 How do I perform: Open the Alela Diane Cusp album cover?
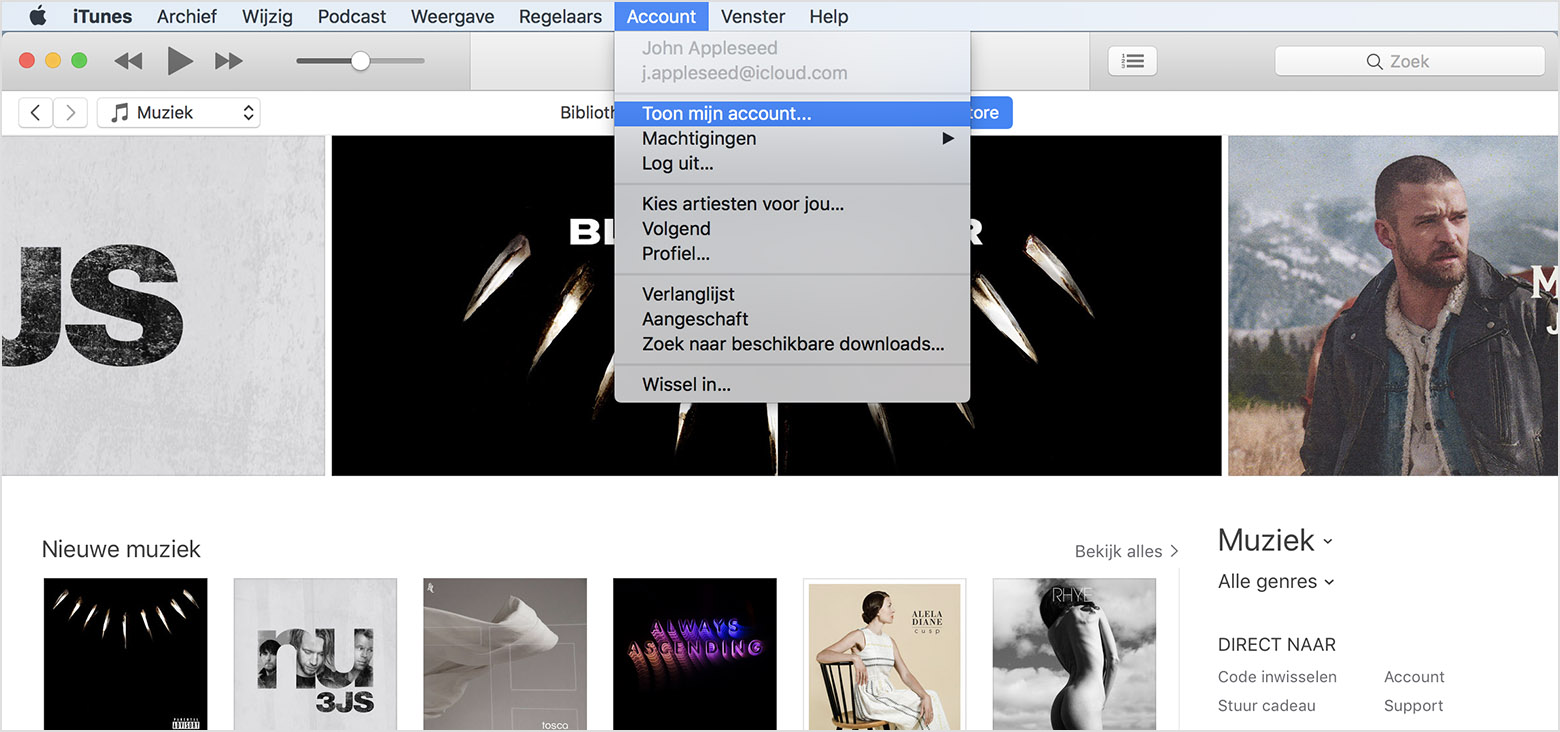coord(885,654)
